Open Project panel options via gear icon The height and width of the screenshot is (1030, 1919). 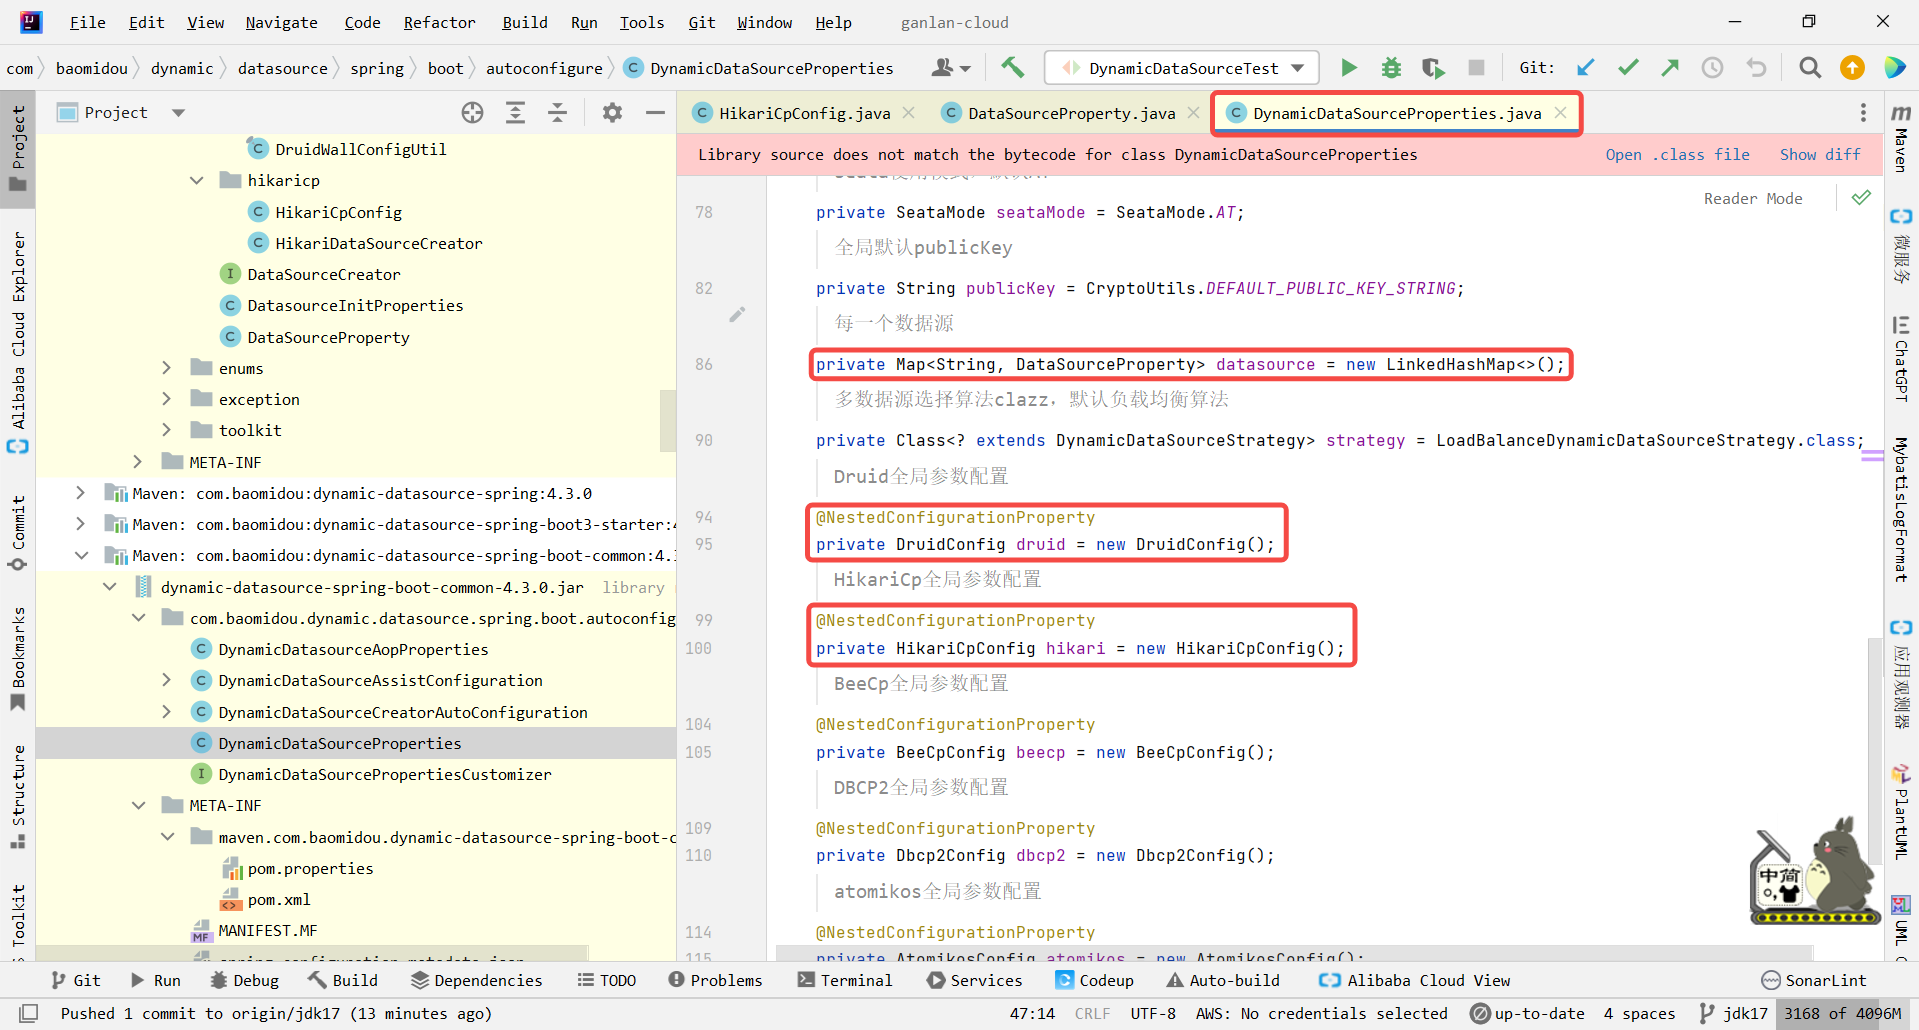click(x=612, y=112)
